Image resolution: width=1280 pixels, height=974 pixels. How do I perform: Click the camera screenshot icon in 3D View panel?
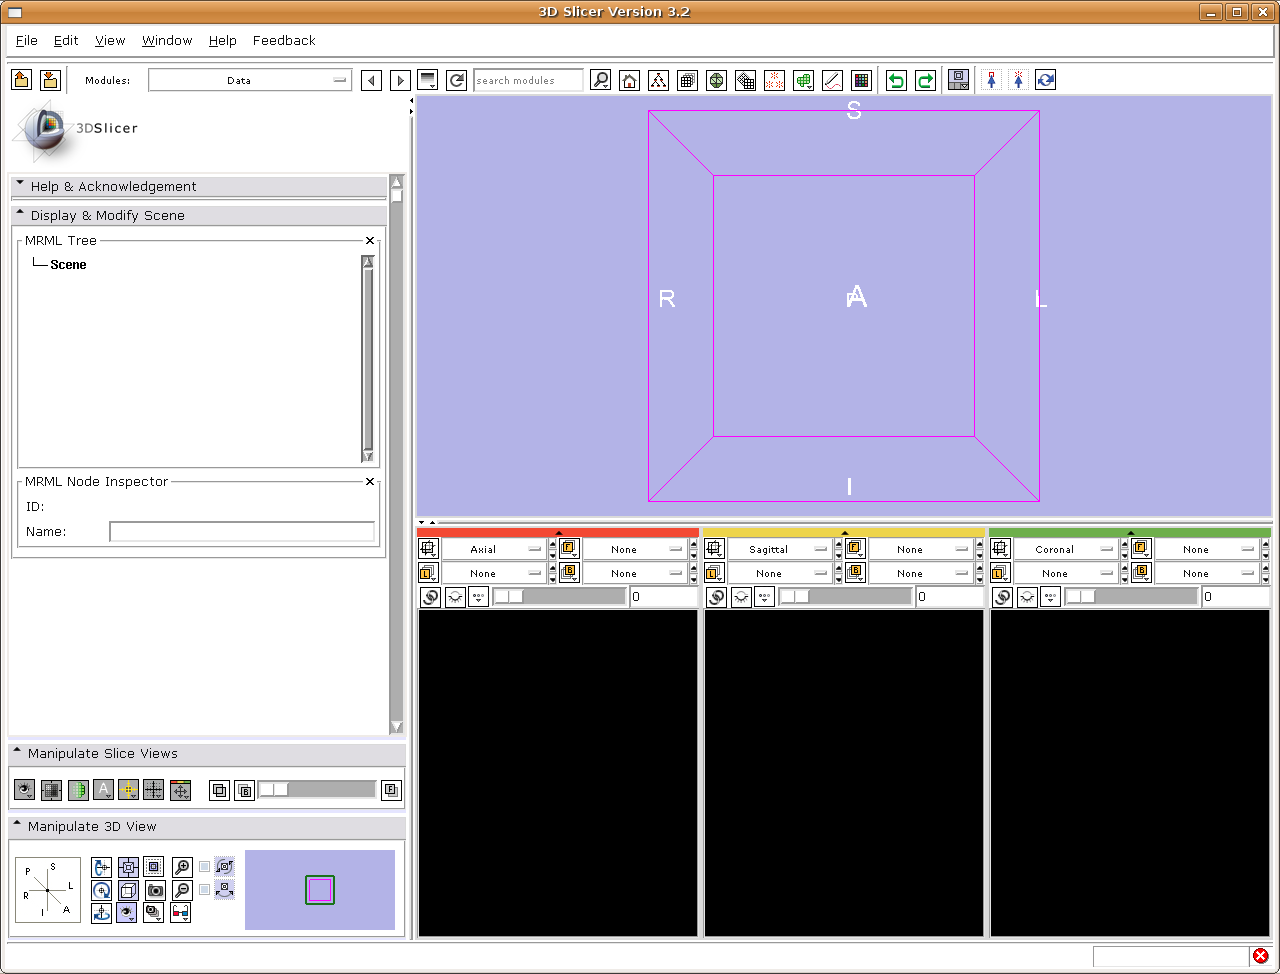(x=155, y=890)
